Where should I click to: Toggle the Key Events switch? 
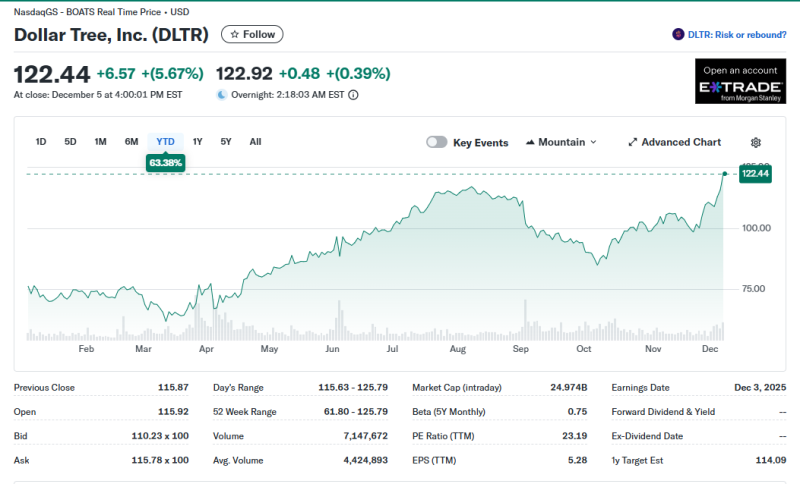point(437,142)
